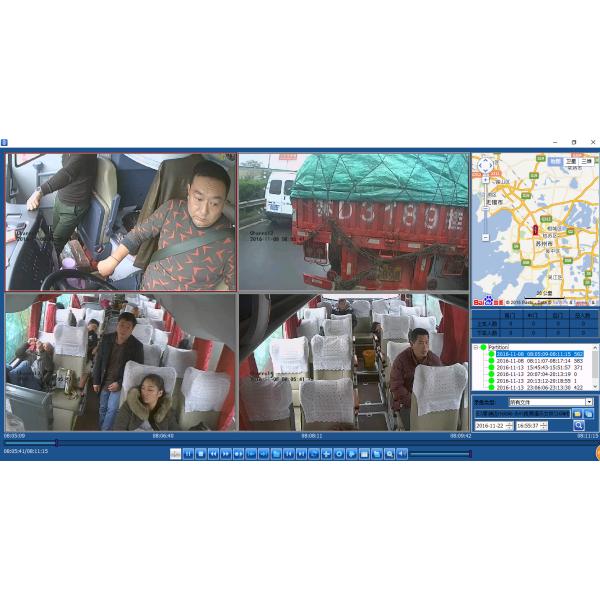
Task: Click the copy files icon beside folder
Action: (x=589, y=413)
